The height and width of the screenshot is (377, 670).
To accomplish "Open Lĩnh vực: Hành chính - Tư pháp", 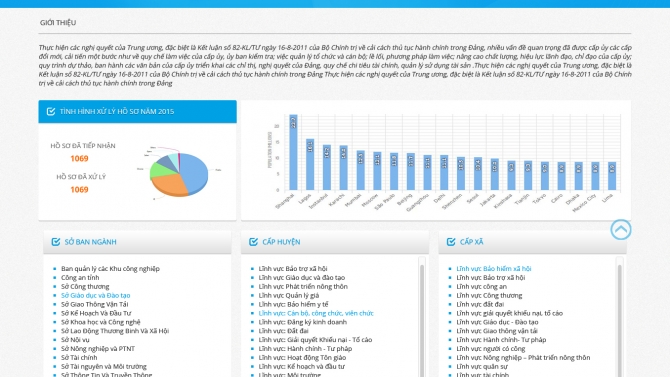I will tap(305, 349).
